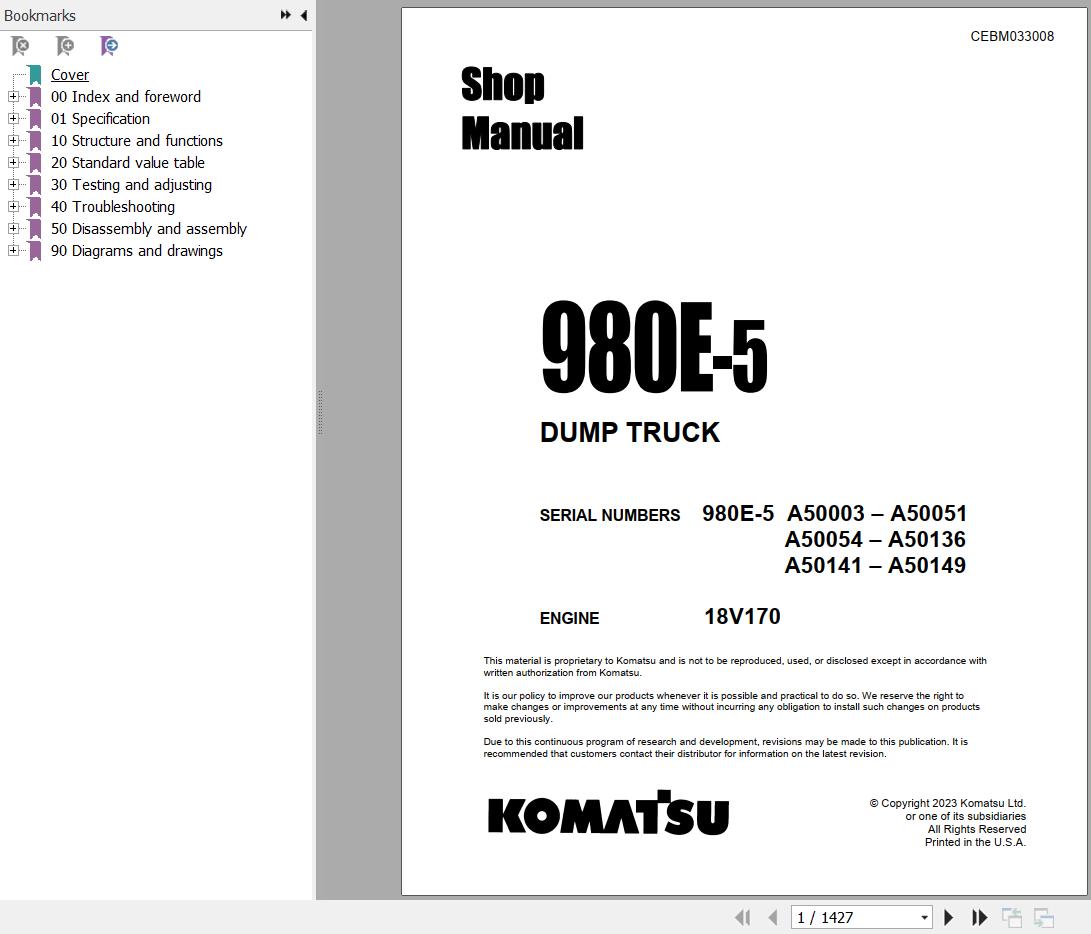Go to next page arrow
Screen dimensions: 1091x934
[x=948, y=917]
